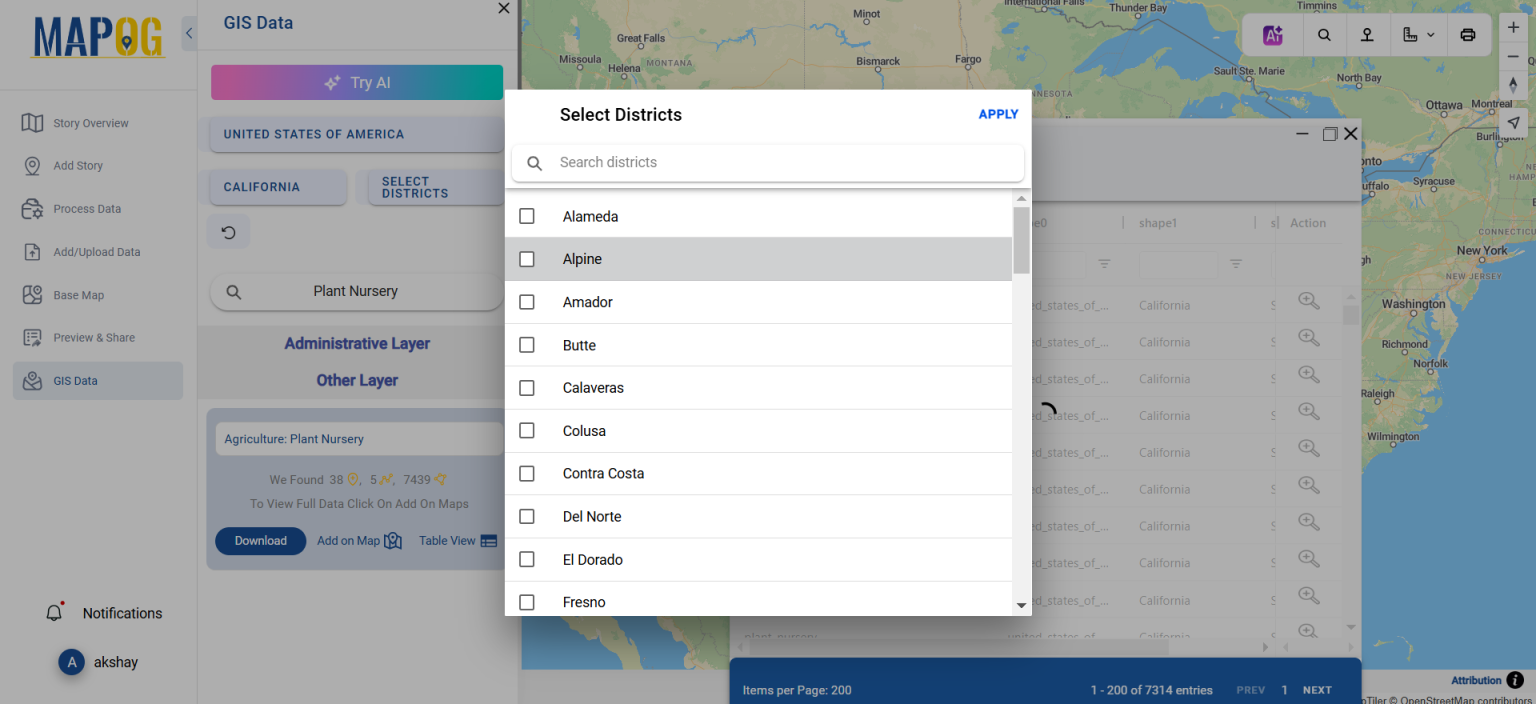Open the print map tool

coord(1468,34)
